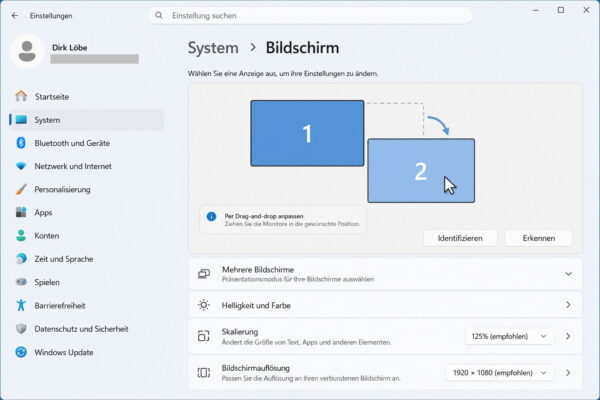The height and width of the screenshot is (400, 600).
Task: Open Bildschirmauflösung details chevron arrow
Action: tap(568, 372)
